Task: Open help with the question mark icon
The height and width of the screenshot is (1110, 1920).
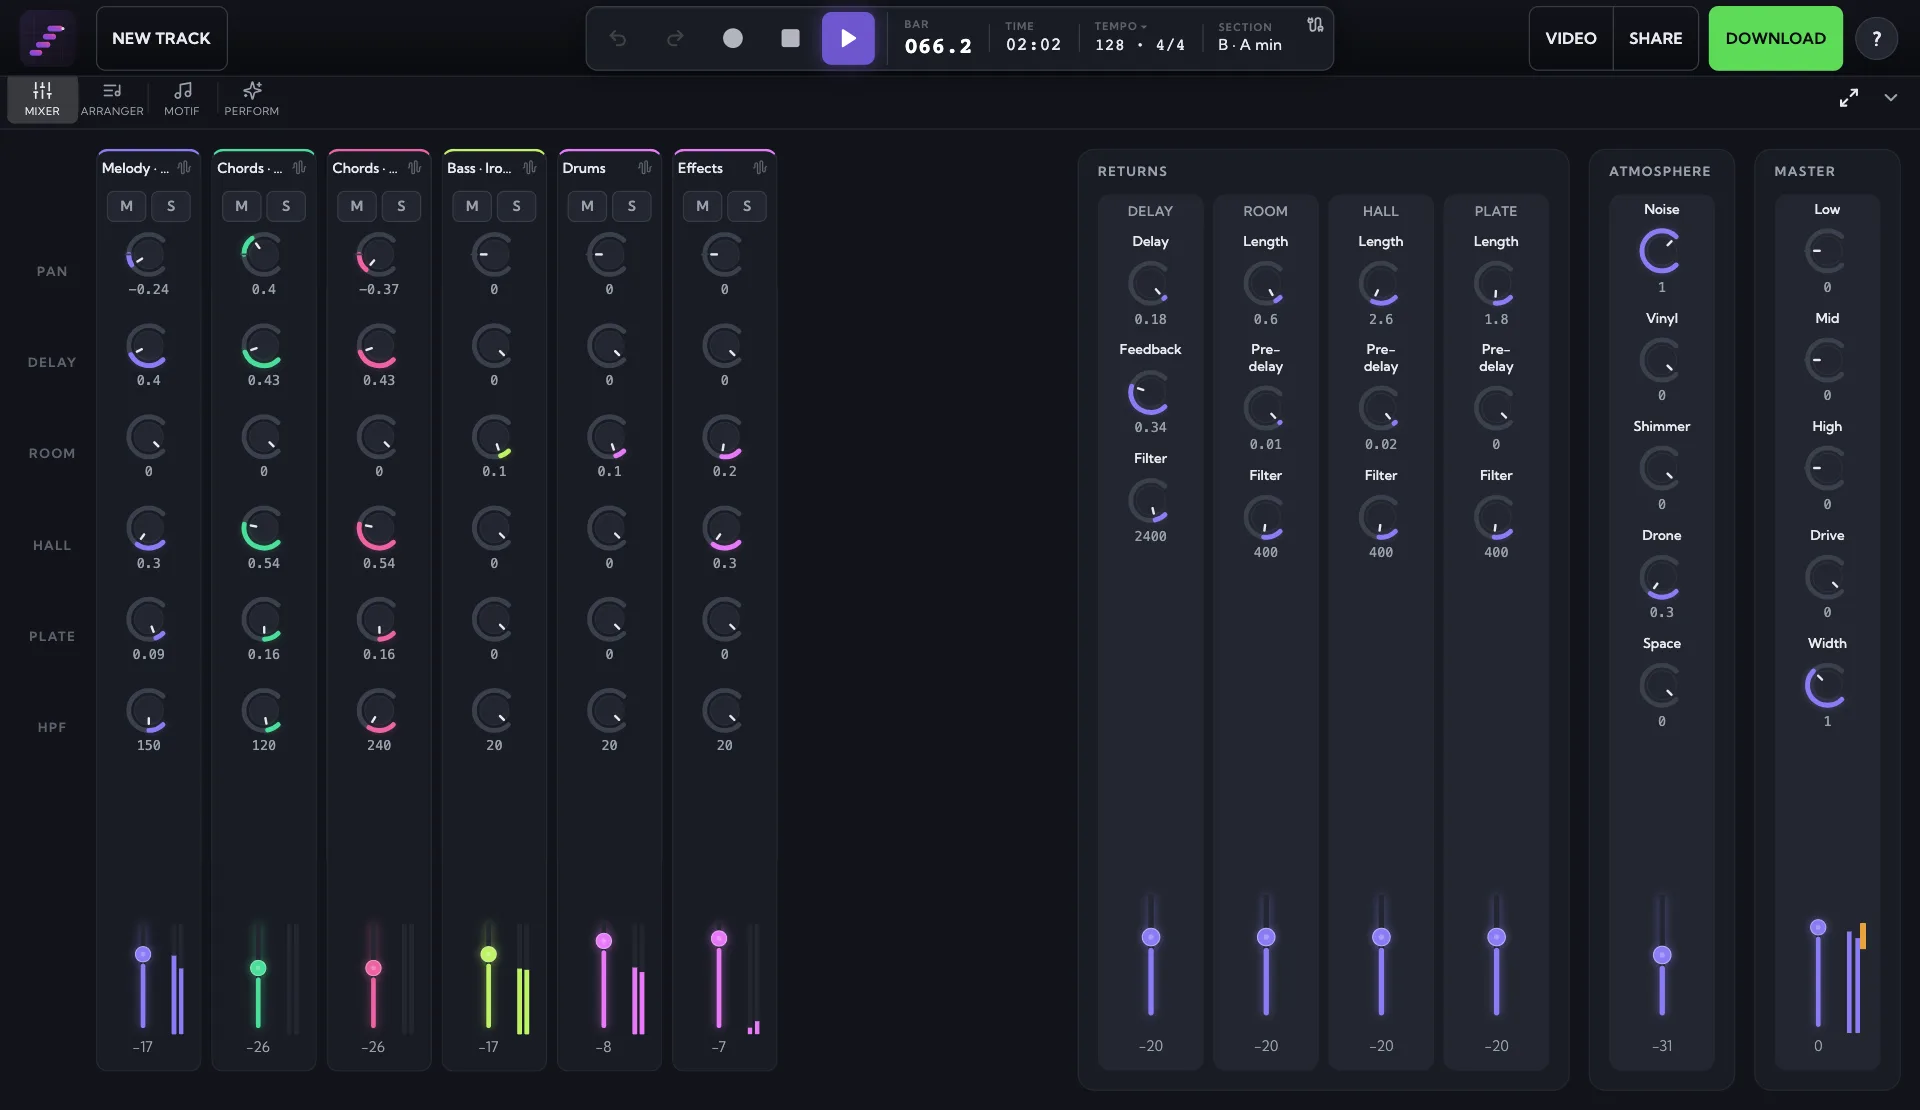Action: tap(1876, 38)
